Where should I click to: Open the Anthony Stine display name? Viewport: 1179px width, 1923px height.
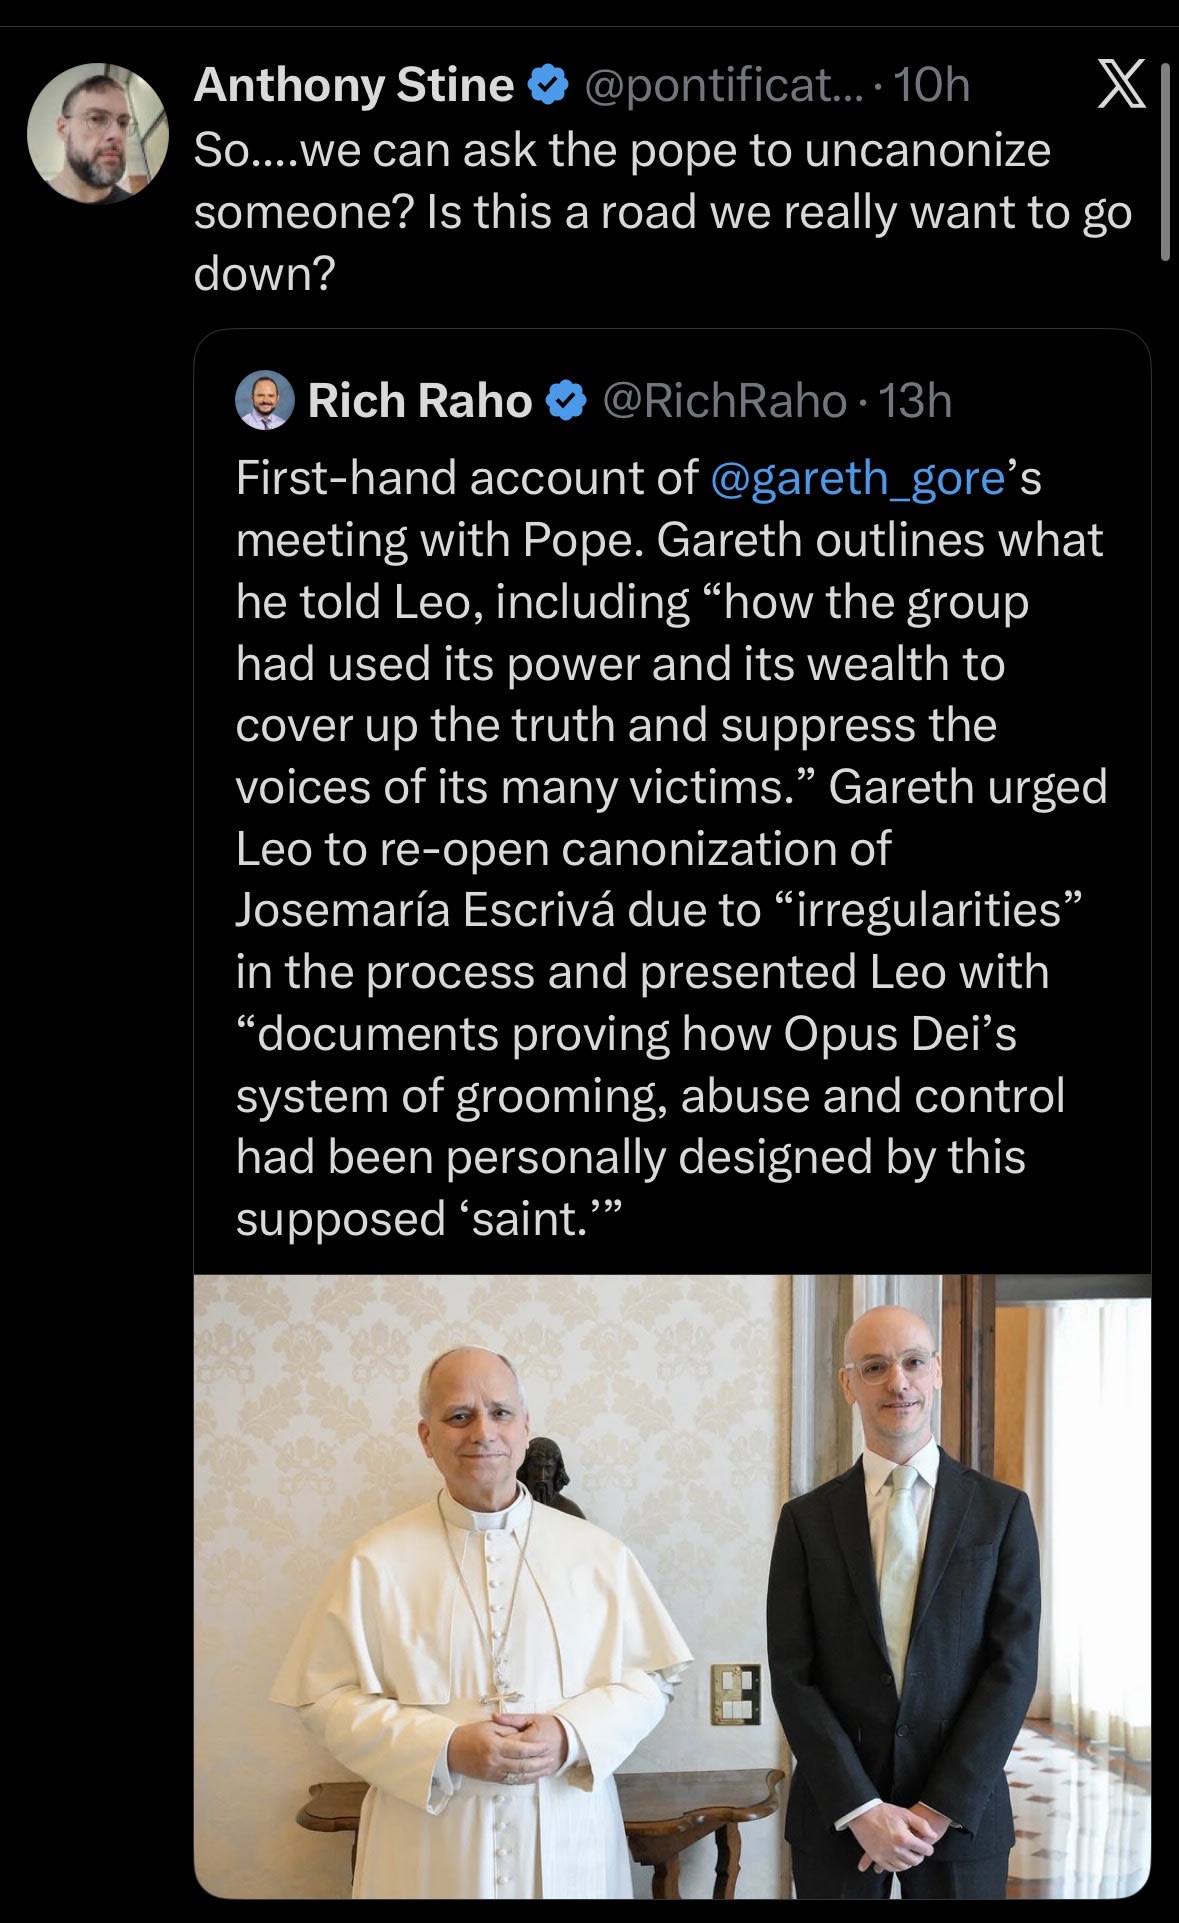pyautogui.click(x=354, y=86)
